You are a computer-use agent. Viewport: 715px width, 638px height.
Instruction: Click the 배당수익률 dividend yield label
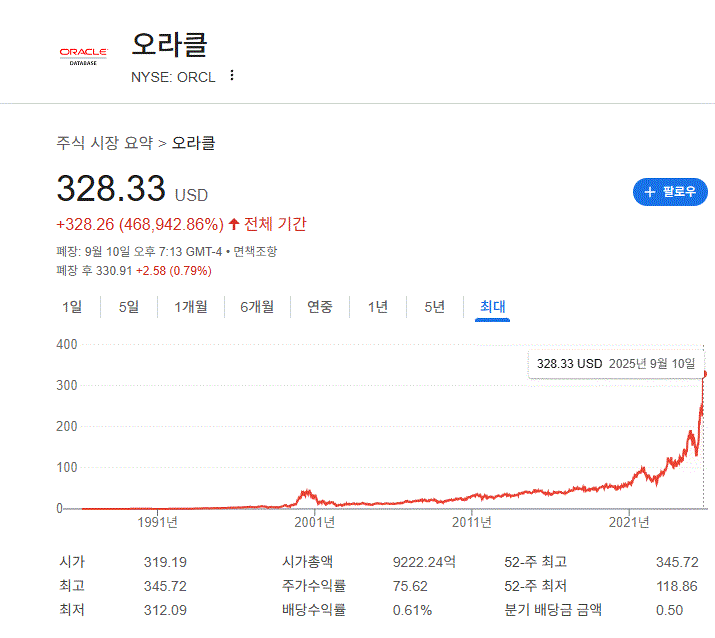313,610
